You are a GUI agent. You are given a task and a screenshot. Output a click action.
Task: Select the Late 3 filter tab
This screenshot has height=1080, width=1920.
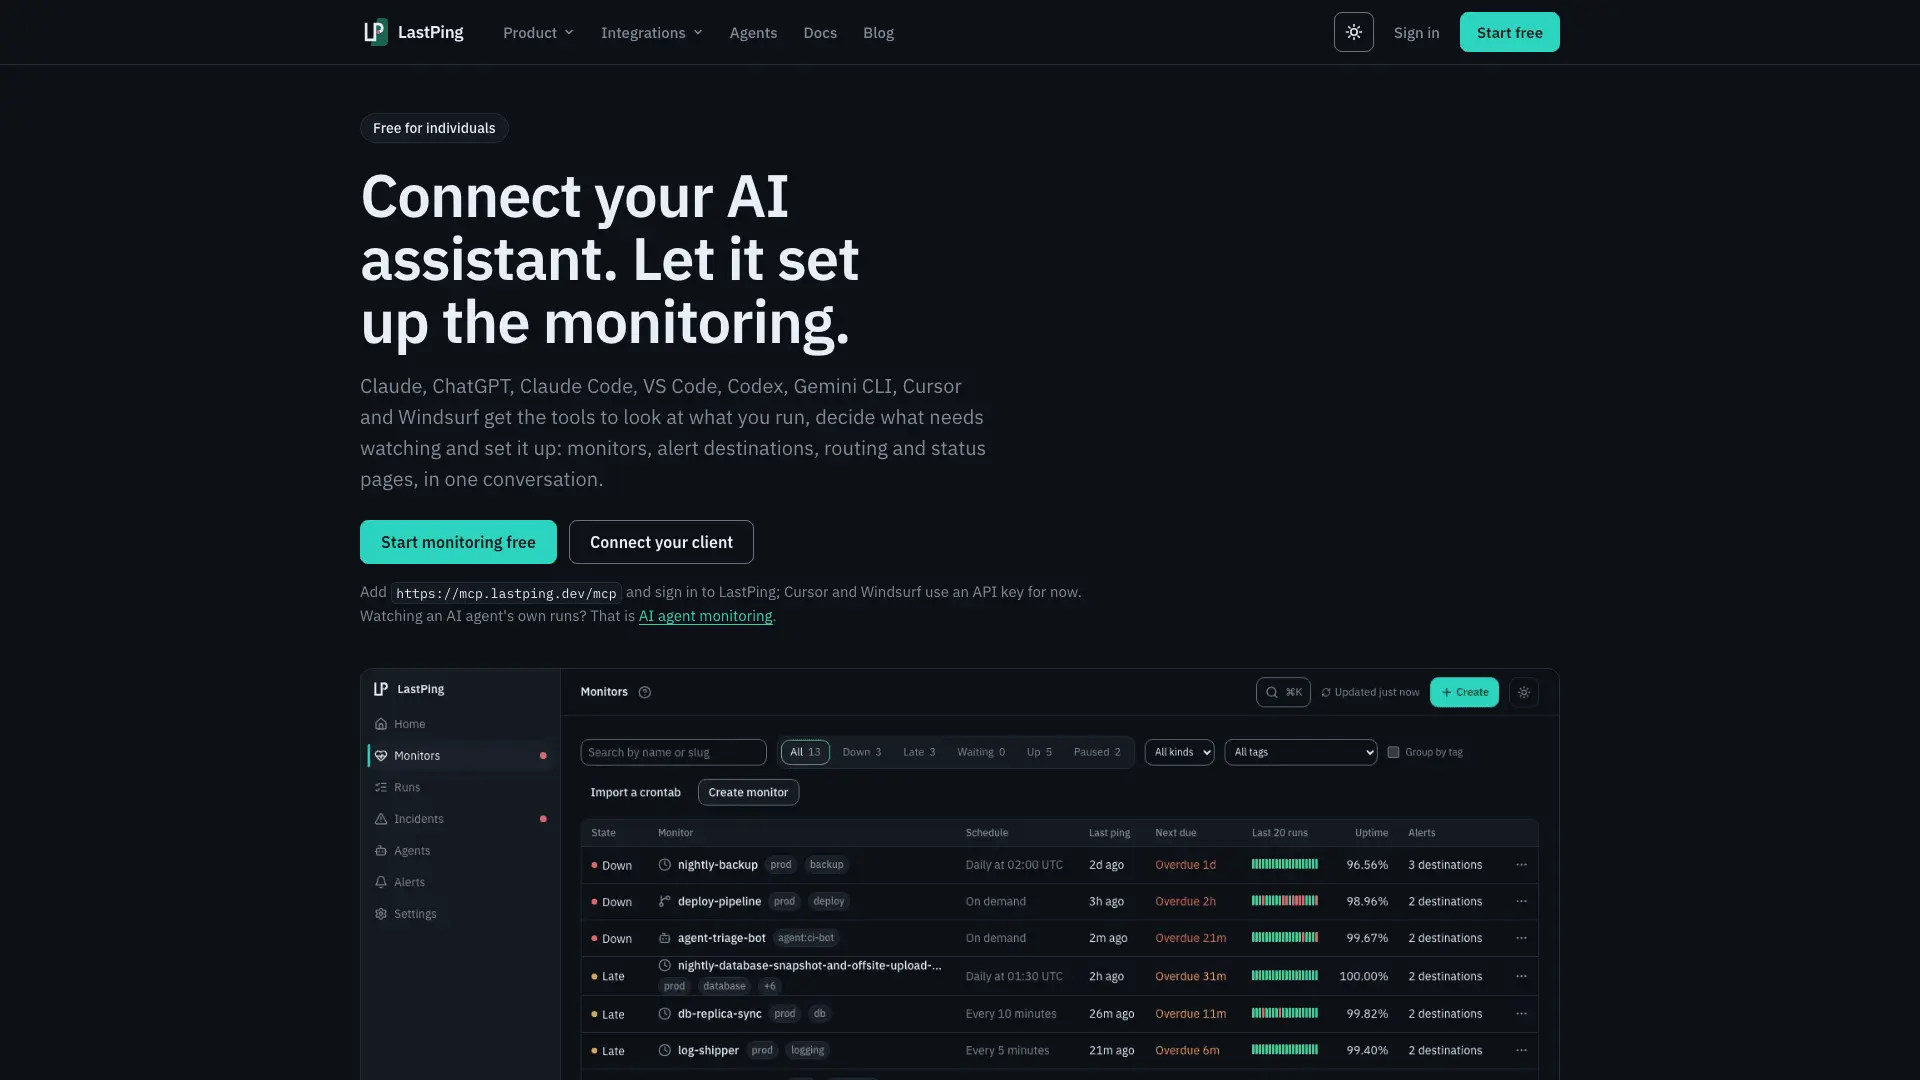click(x=919, y=752)
